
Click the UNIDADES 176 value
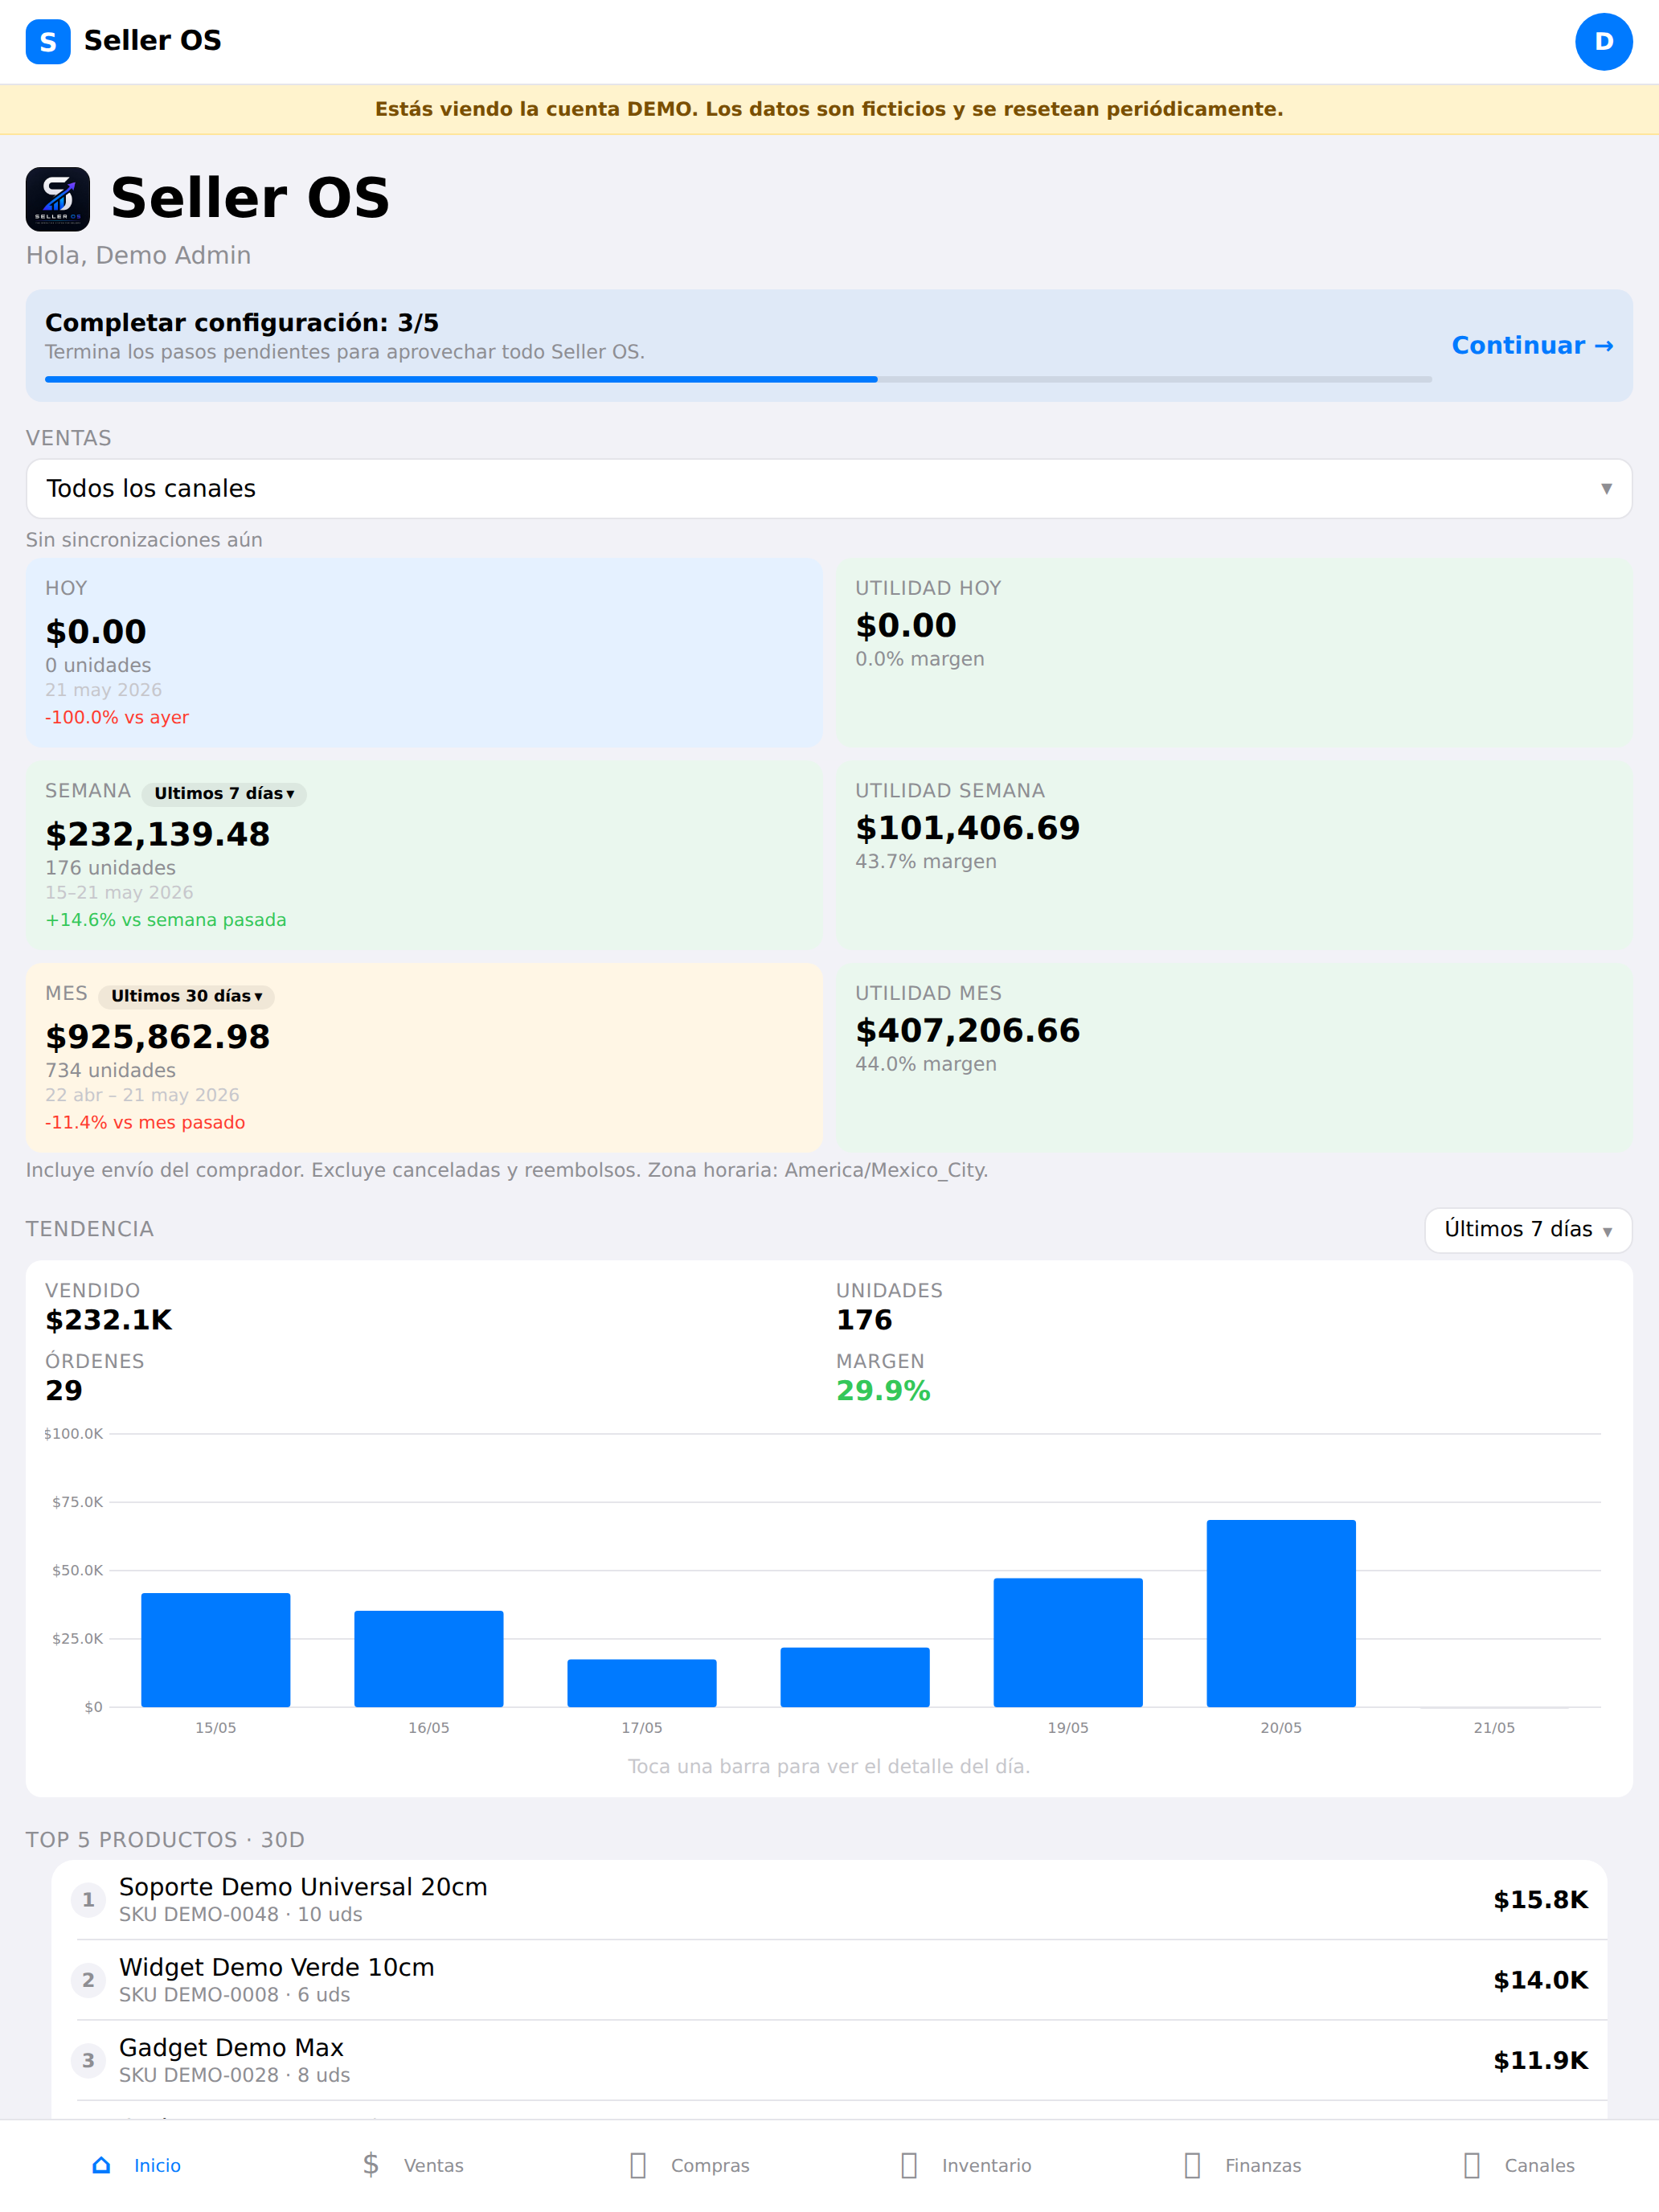[864, 1320]
